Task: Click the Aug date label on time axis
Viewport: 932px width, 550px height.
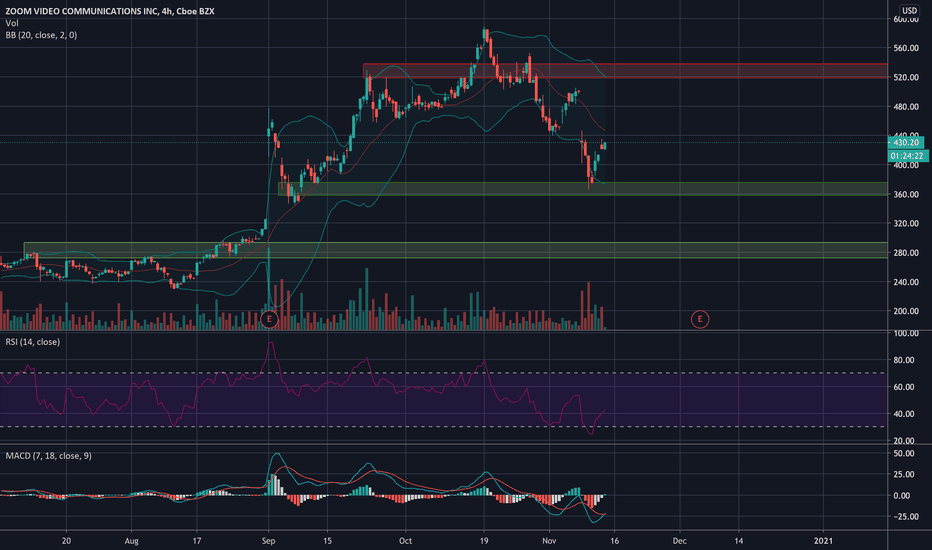Action: (131, 540)
